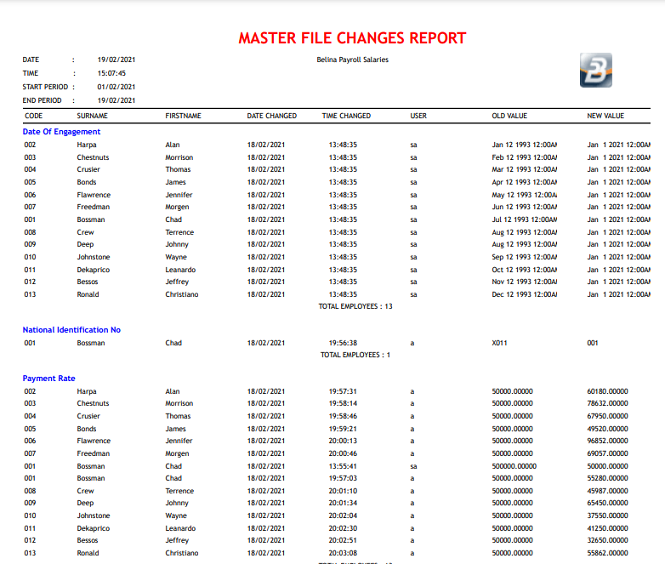665x564 pixels.
Task: Click old value Sep 12 1993 for Johnstone
Action: pos(524,257)
